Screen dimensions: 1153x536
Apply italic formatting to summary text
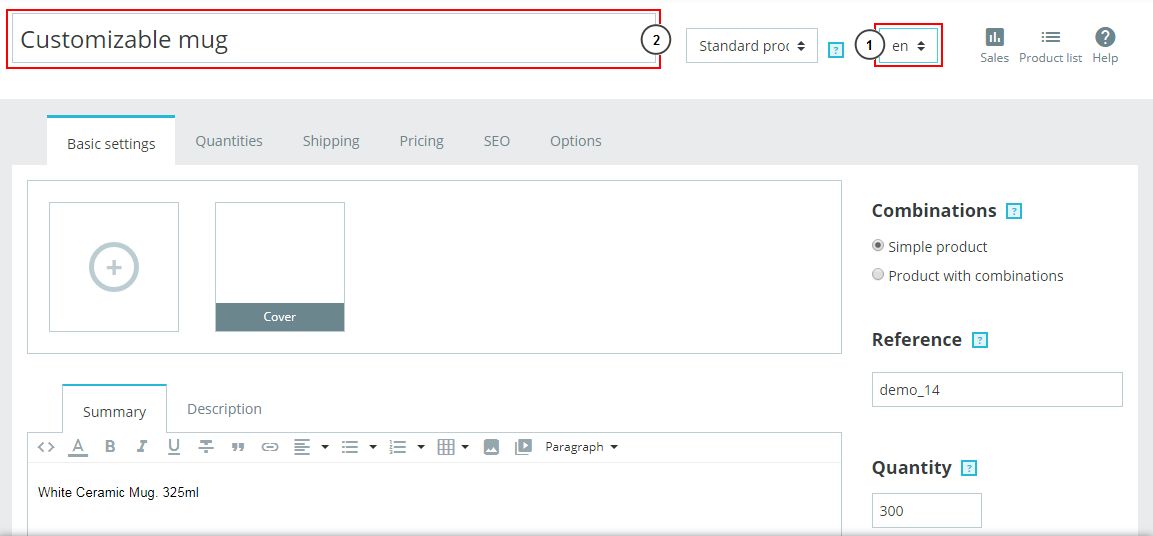click(142, 447)
